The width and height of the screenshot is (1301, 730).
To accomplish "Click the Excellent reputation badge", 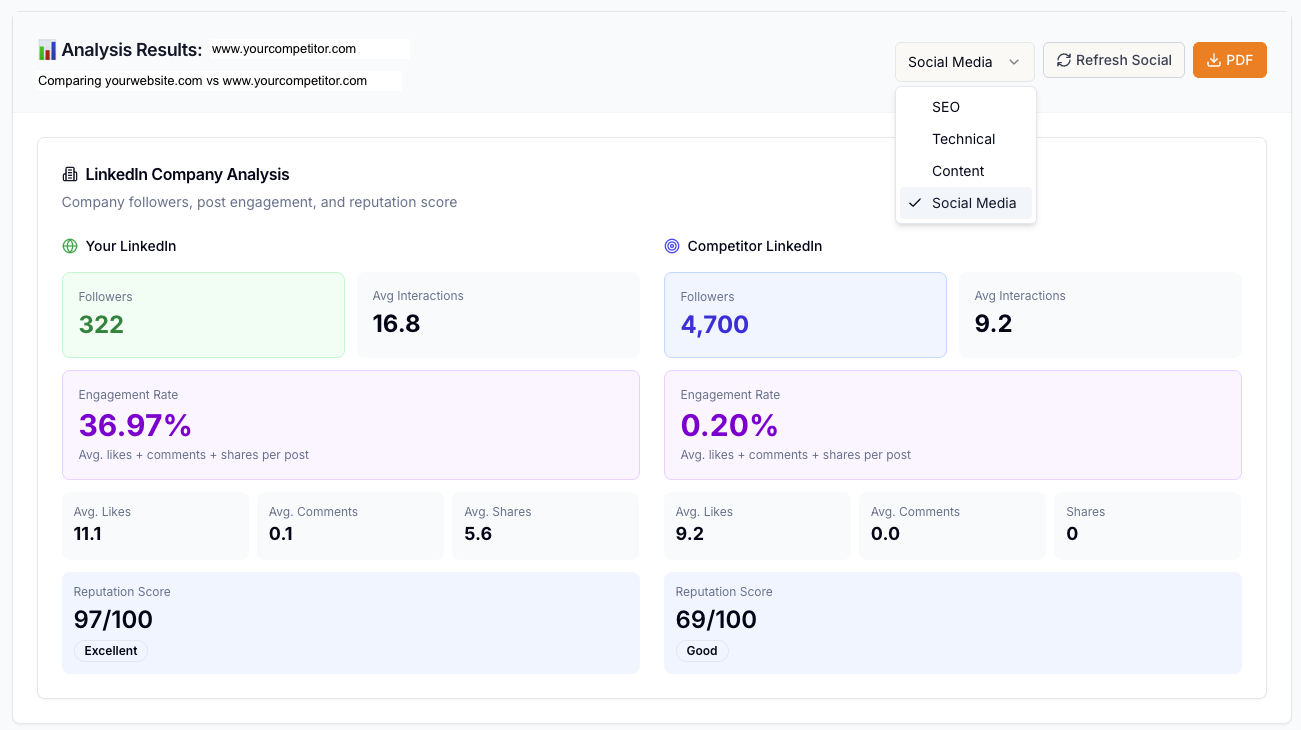I will 110,651.
